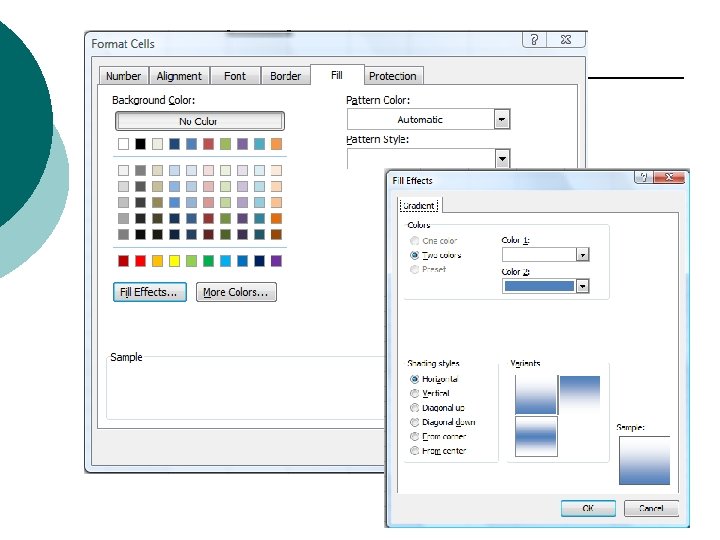Screen dimensions: 720x540
Task: Select the top-right gradient variant thumbnail
Action: 580,395
